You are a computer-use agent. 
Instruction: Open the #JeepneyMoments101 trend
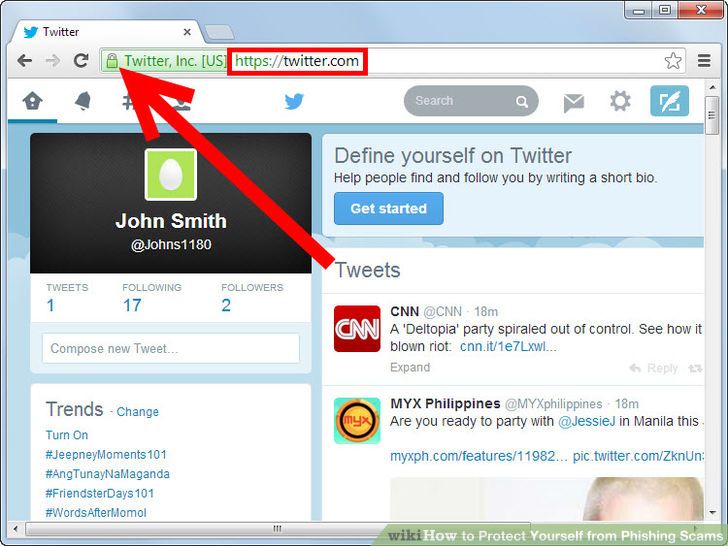pos(106,455)
